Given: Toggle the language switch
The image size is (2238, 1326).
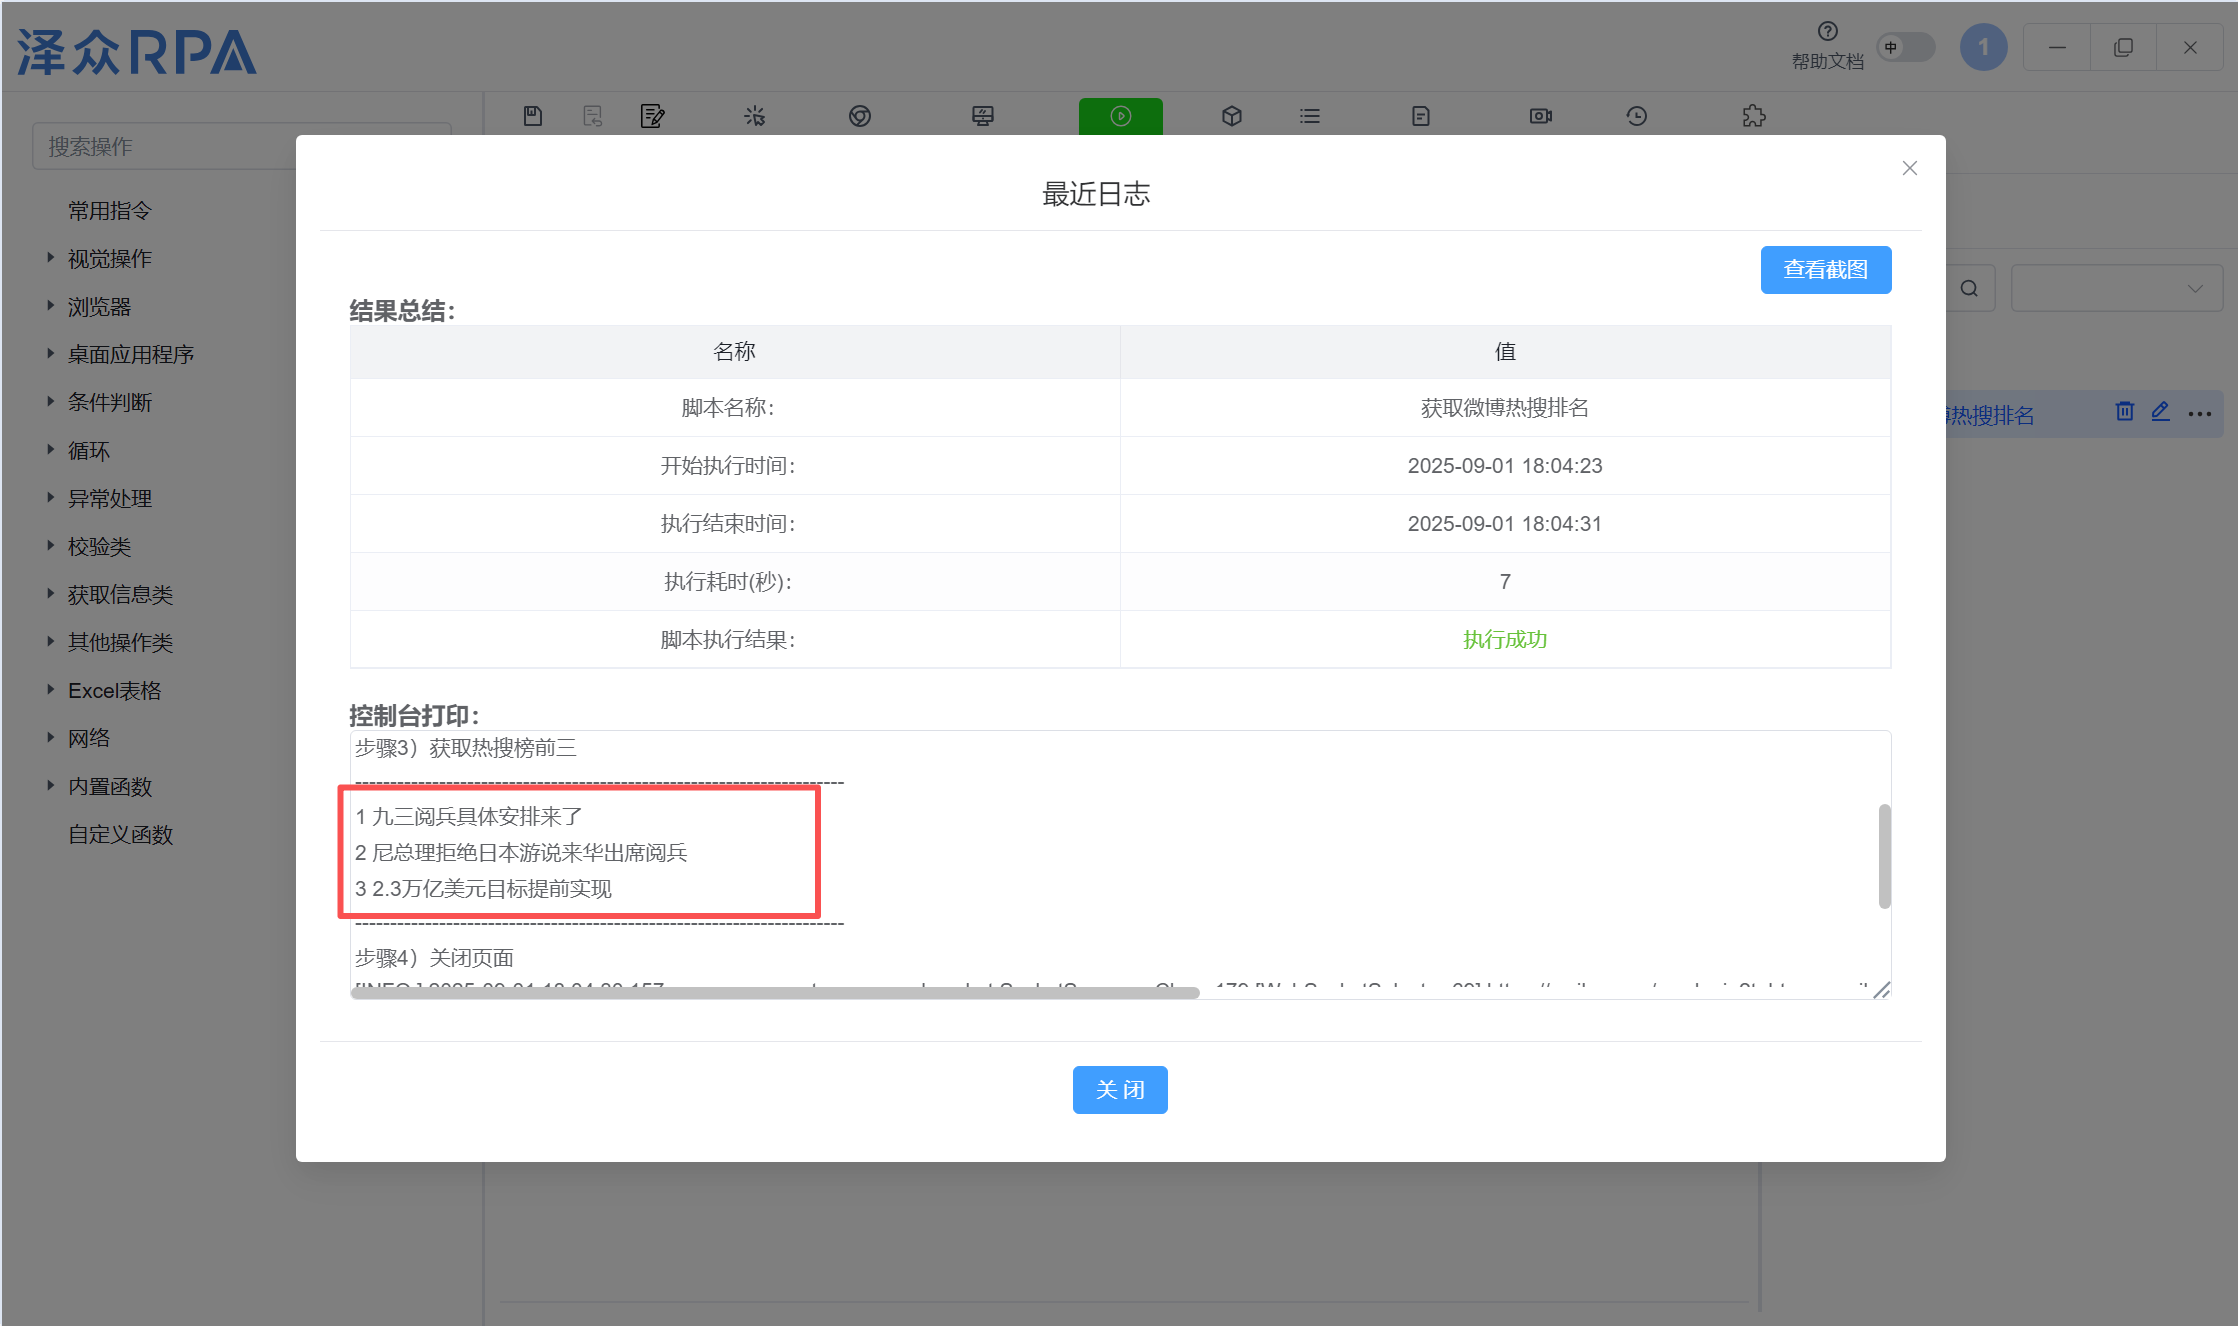Looking at the screenshot, I should click(x=1905, y=47).
